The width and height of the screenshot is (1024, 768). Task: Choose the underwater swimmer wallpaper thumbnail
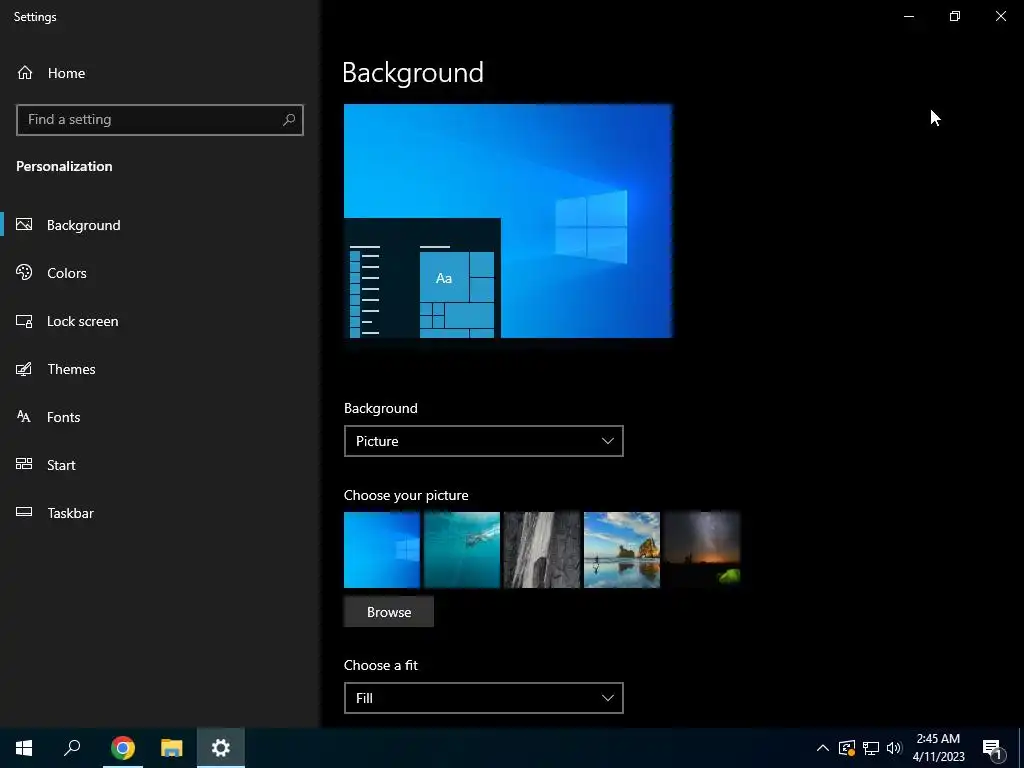pyautogui.click(x=462, y=550)
